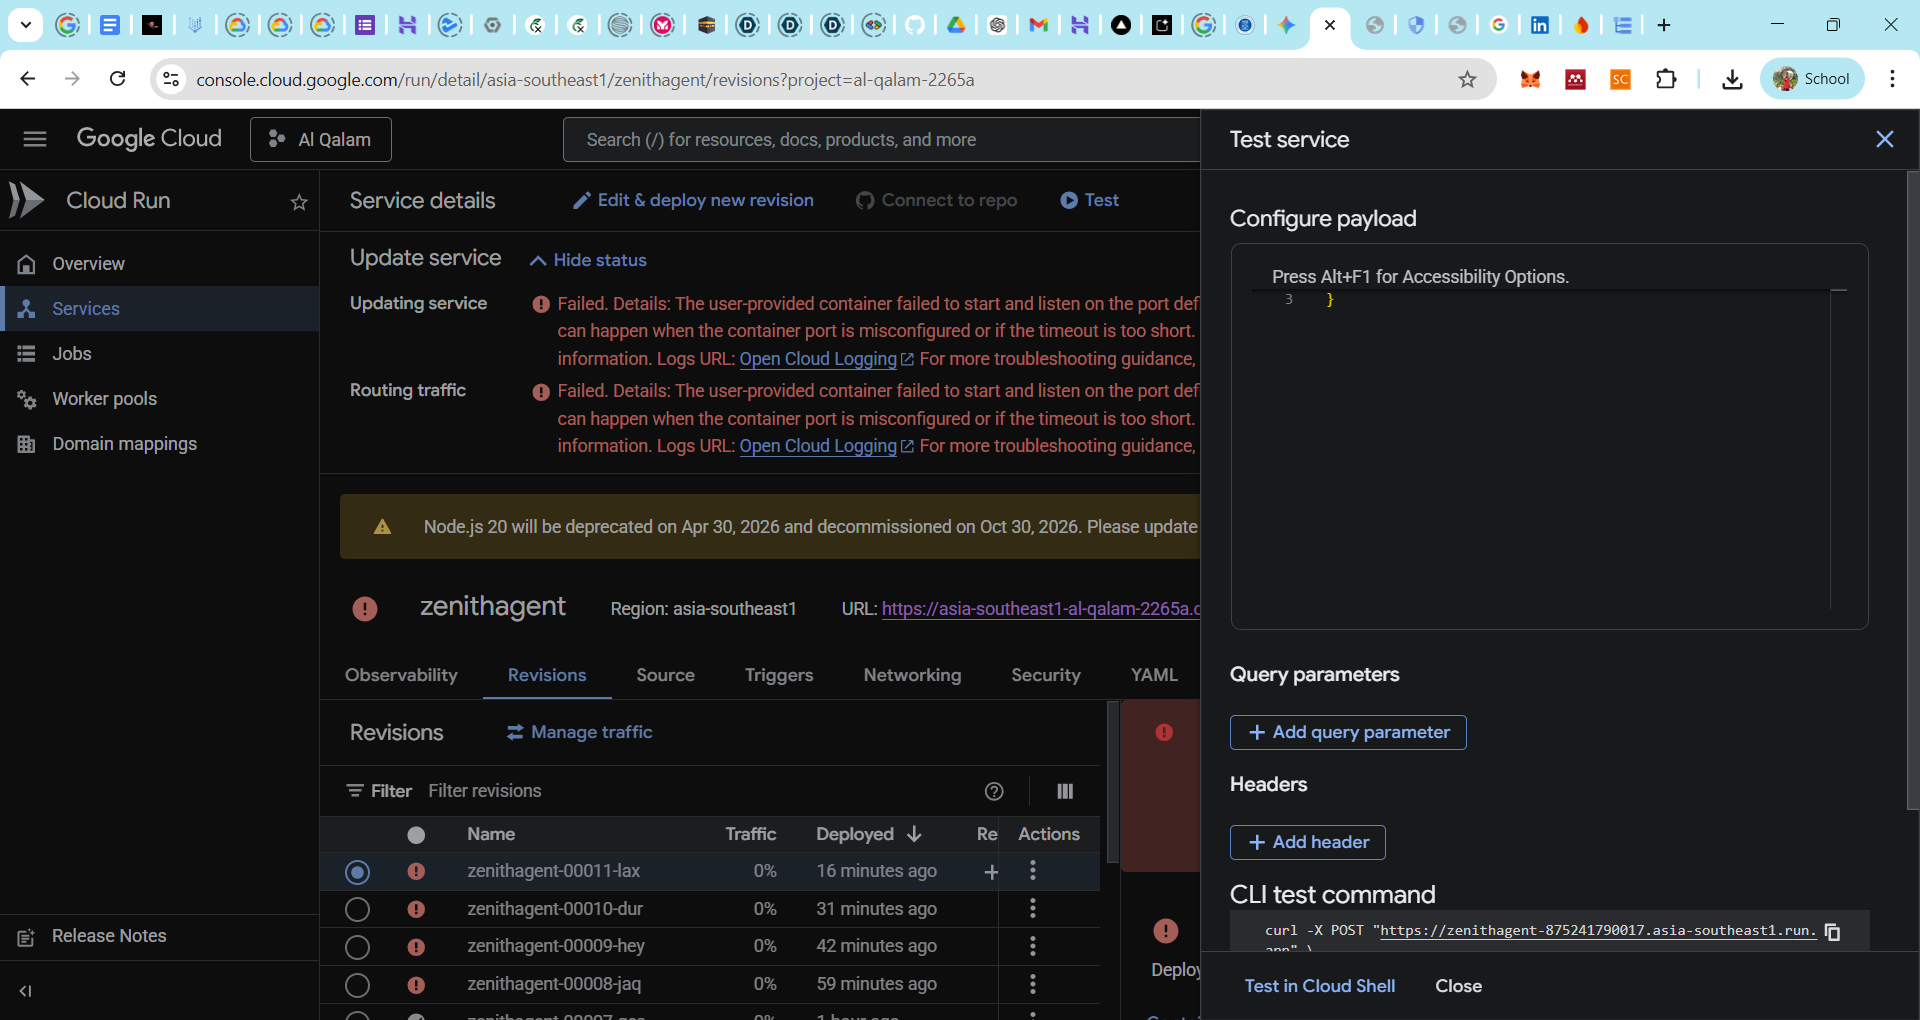1920x1020 pixels.
Task: Open the School profile menu
Action: pos(1812,79)
